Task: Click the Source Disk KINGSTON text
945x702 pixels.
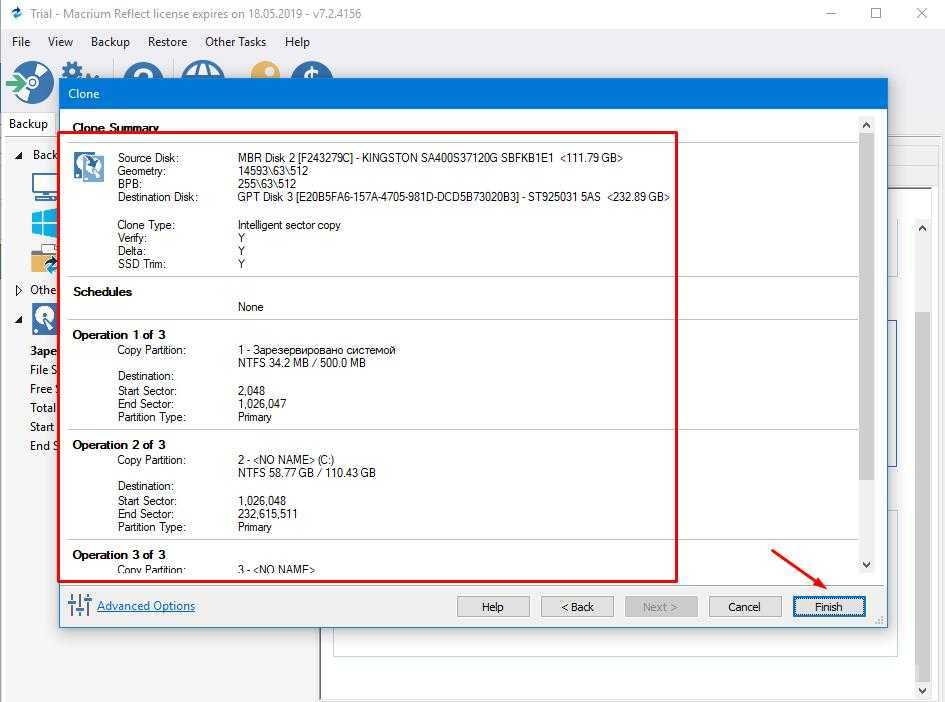Action: 430,158
